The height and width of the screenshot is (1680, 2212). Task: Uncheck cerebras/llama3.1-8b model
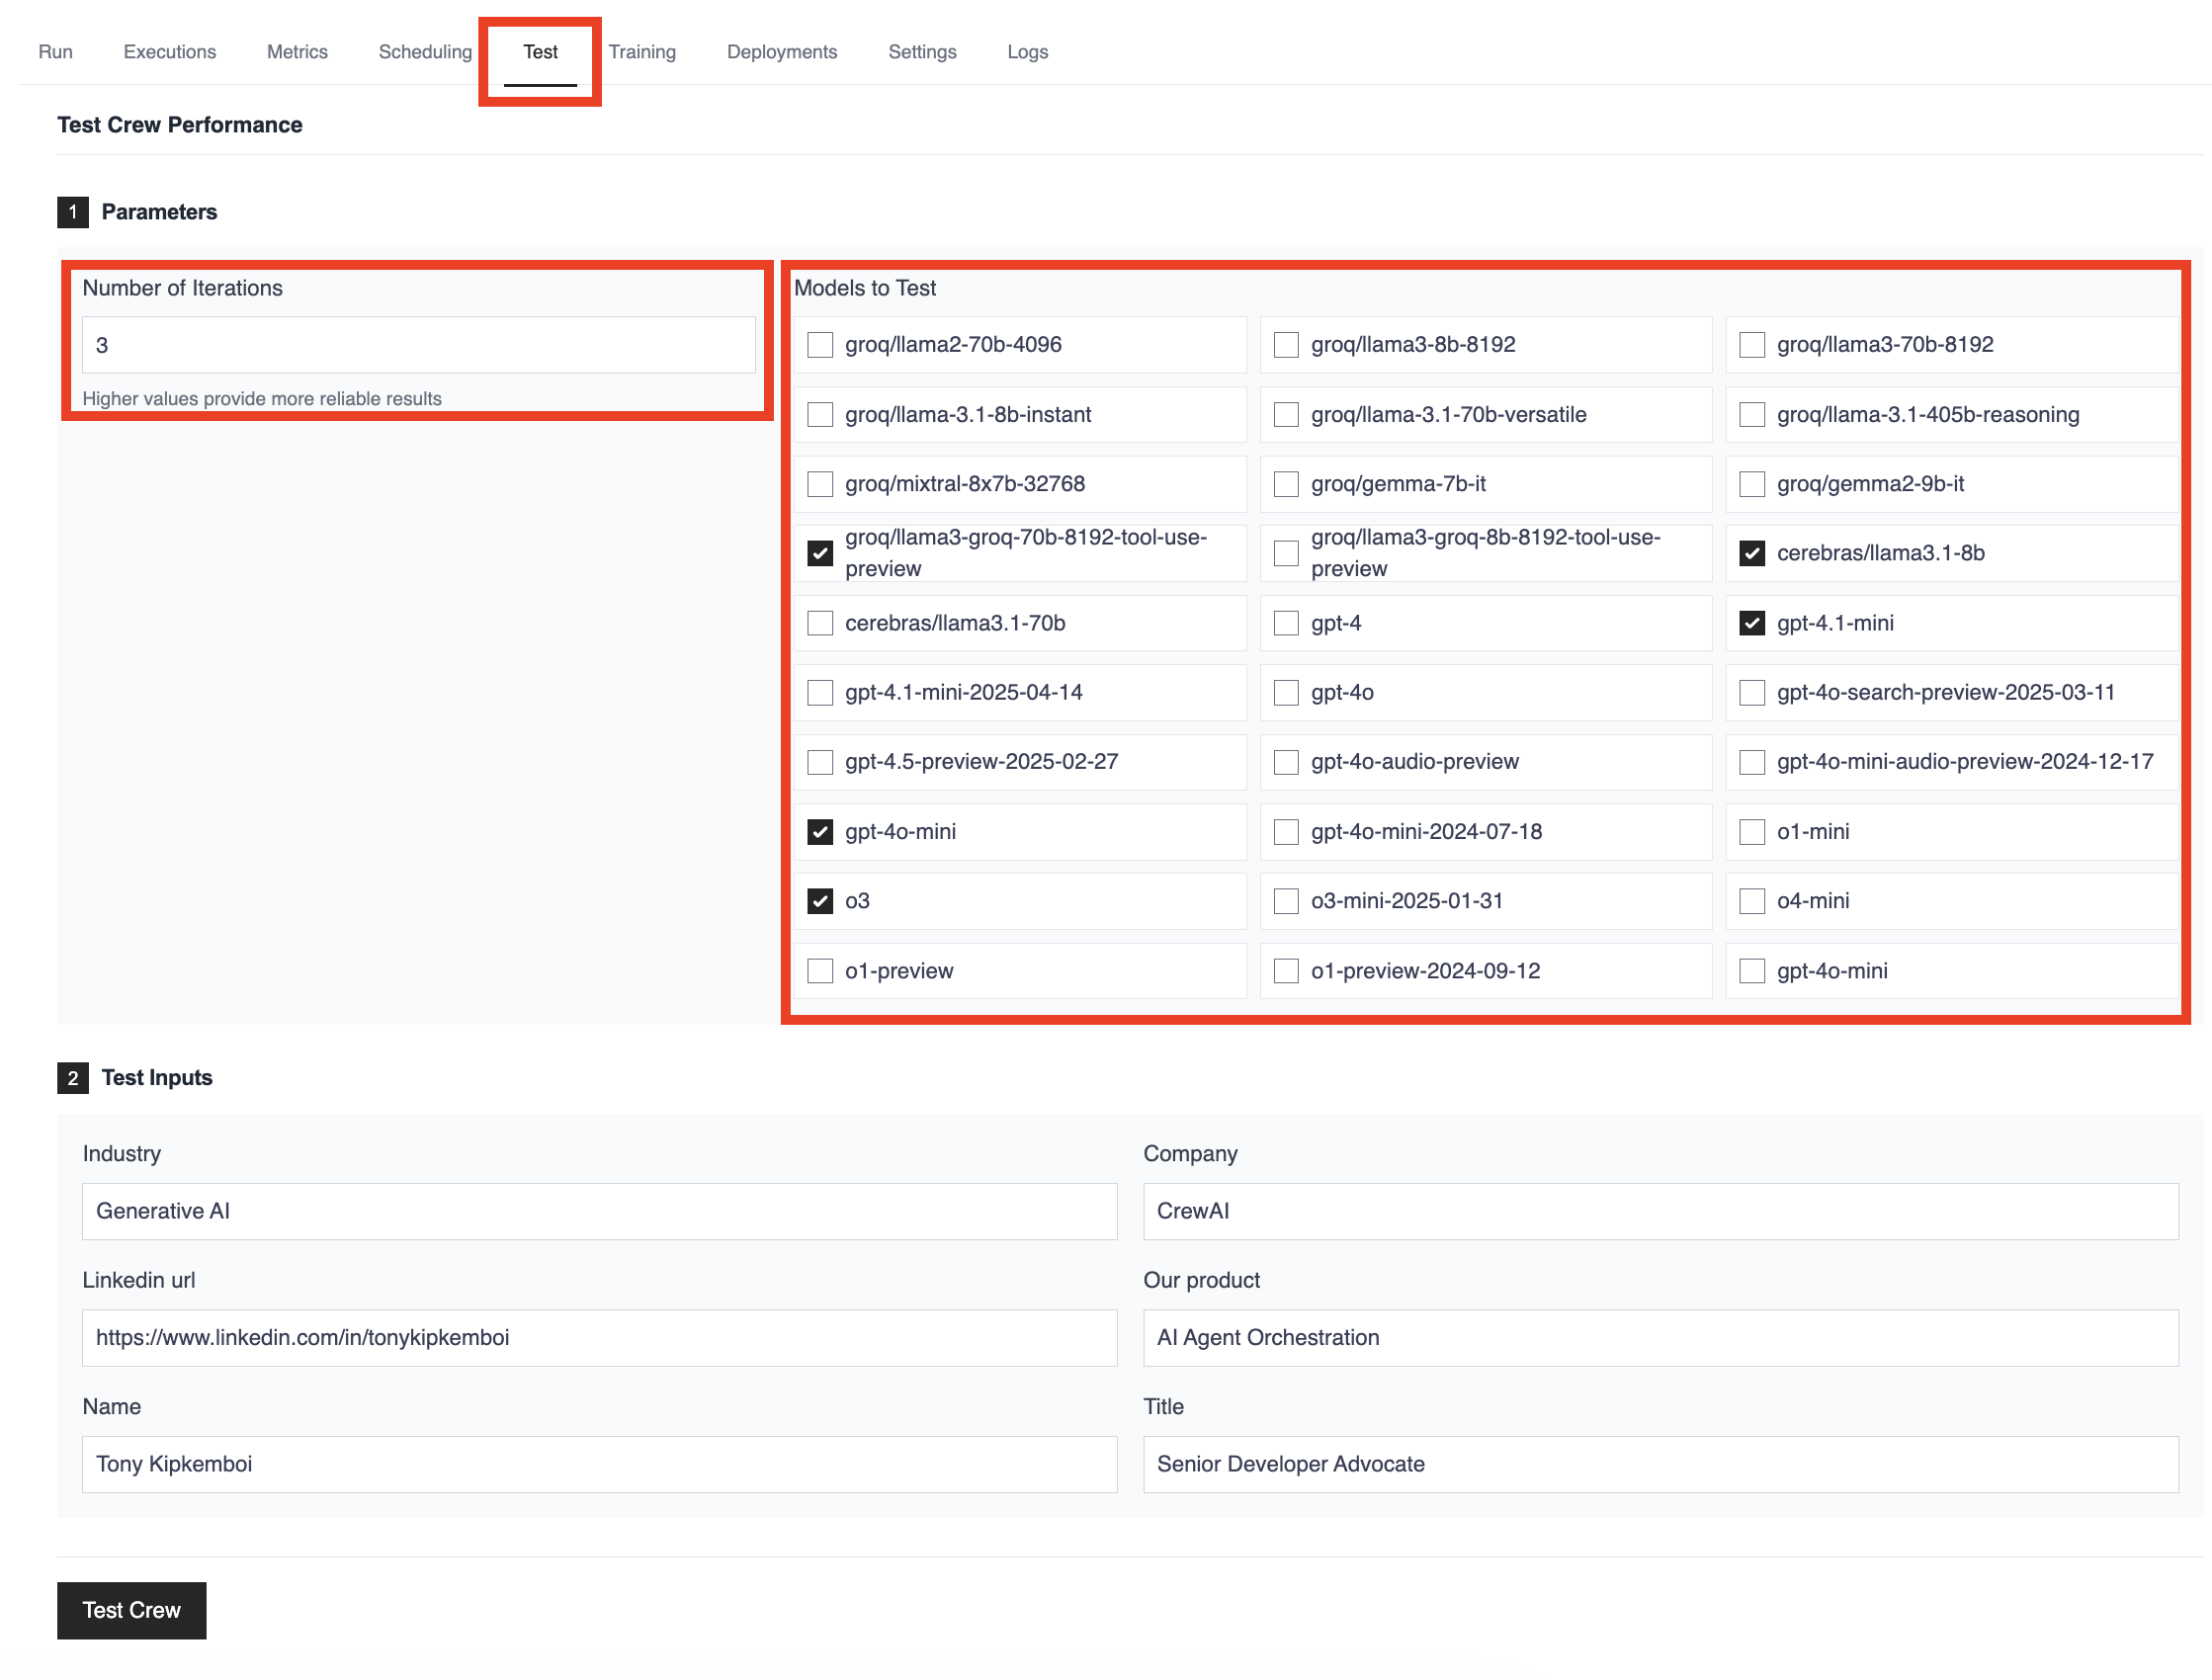pyautogui.click(x=1751, y=553)
